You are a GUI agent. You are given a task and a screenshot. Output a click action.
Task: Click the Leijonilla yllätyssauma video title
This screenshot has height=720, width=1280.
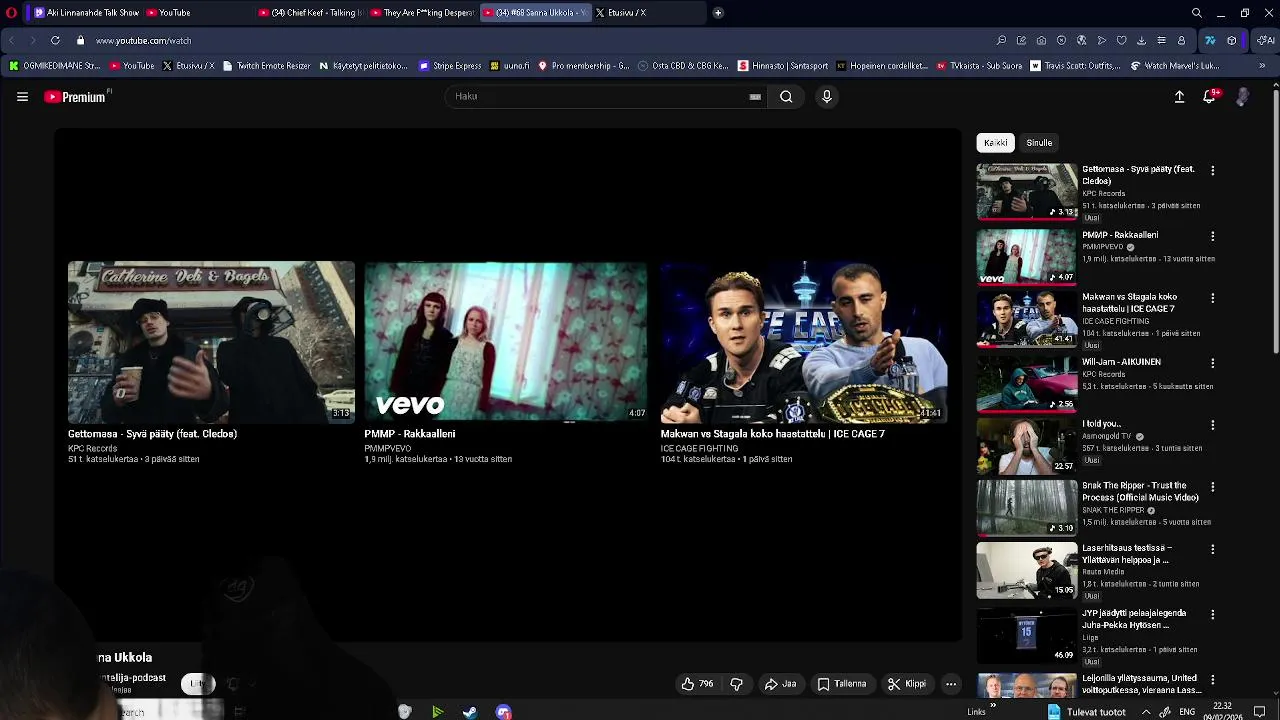click(x=1141, y=684)
